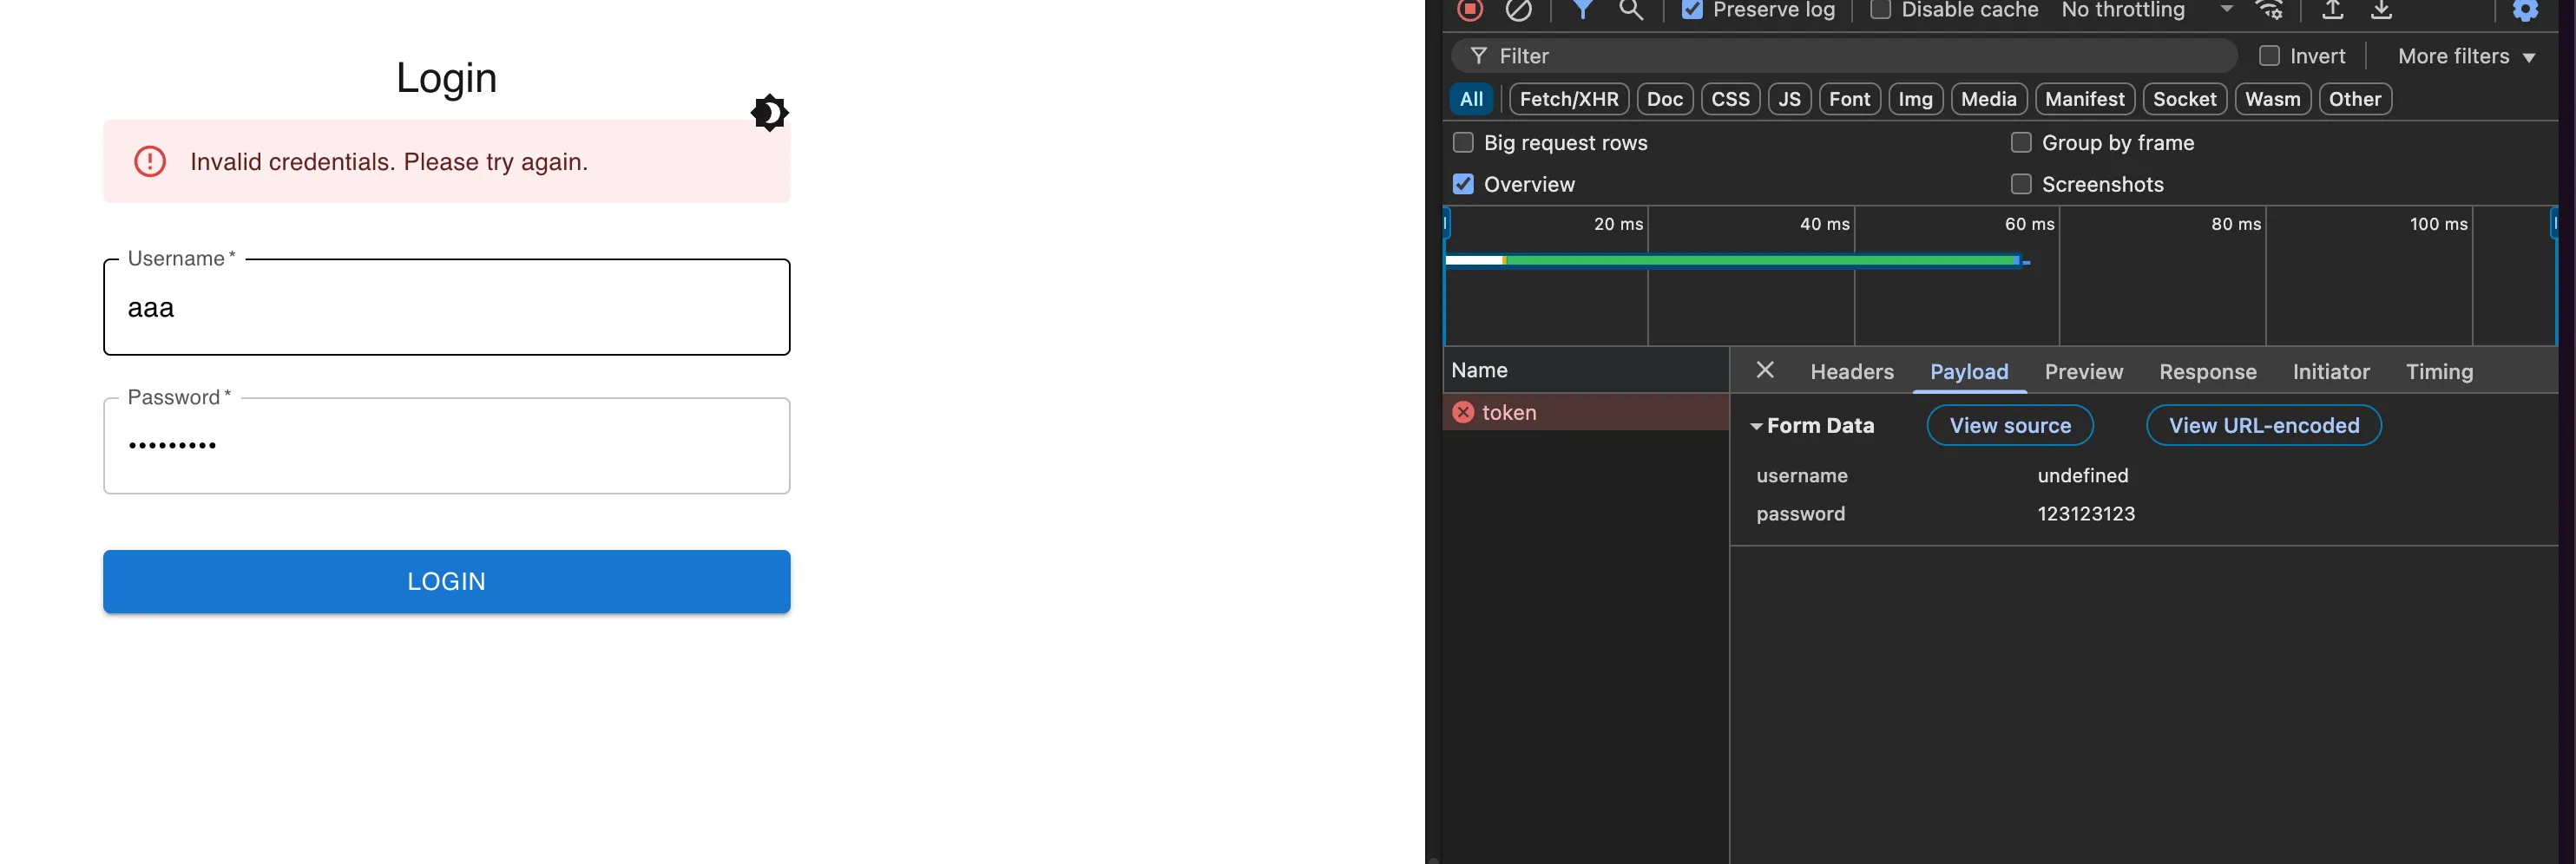Export HAR file download icon
This screenshot has height=864, width=2576.
click(x=2382, y=10)
